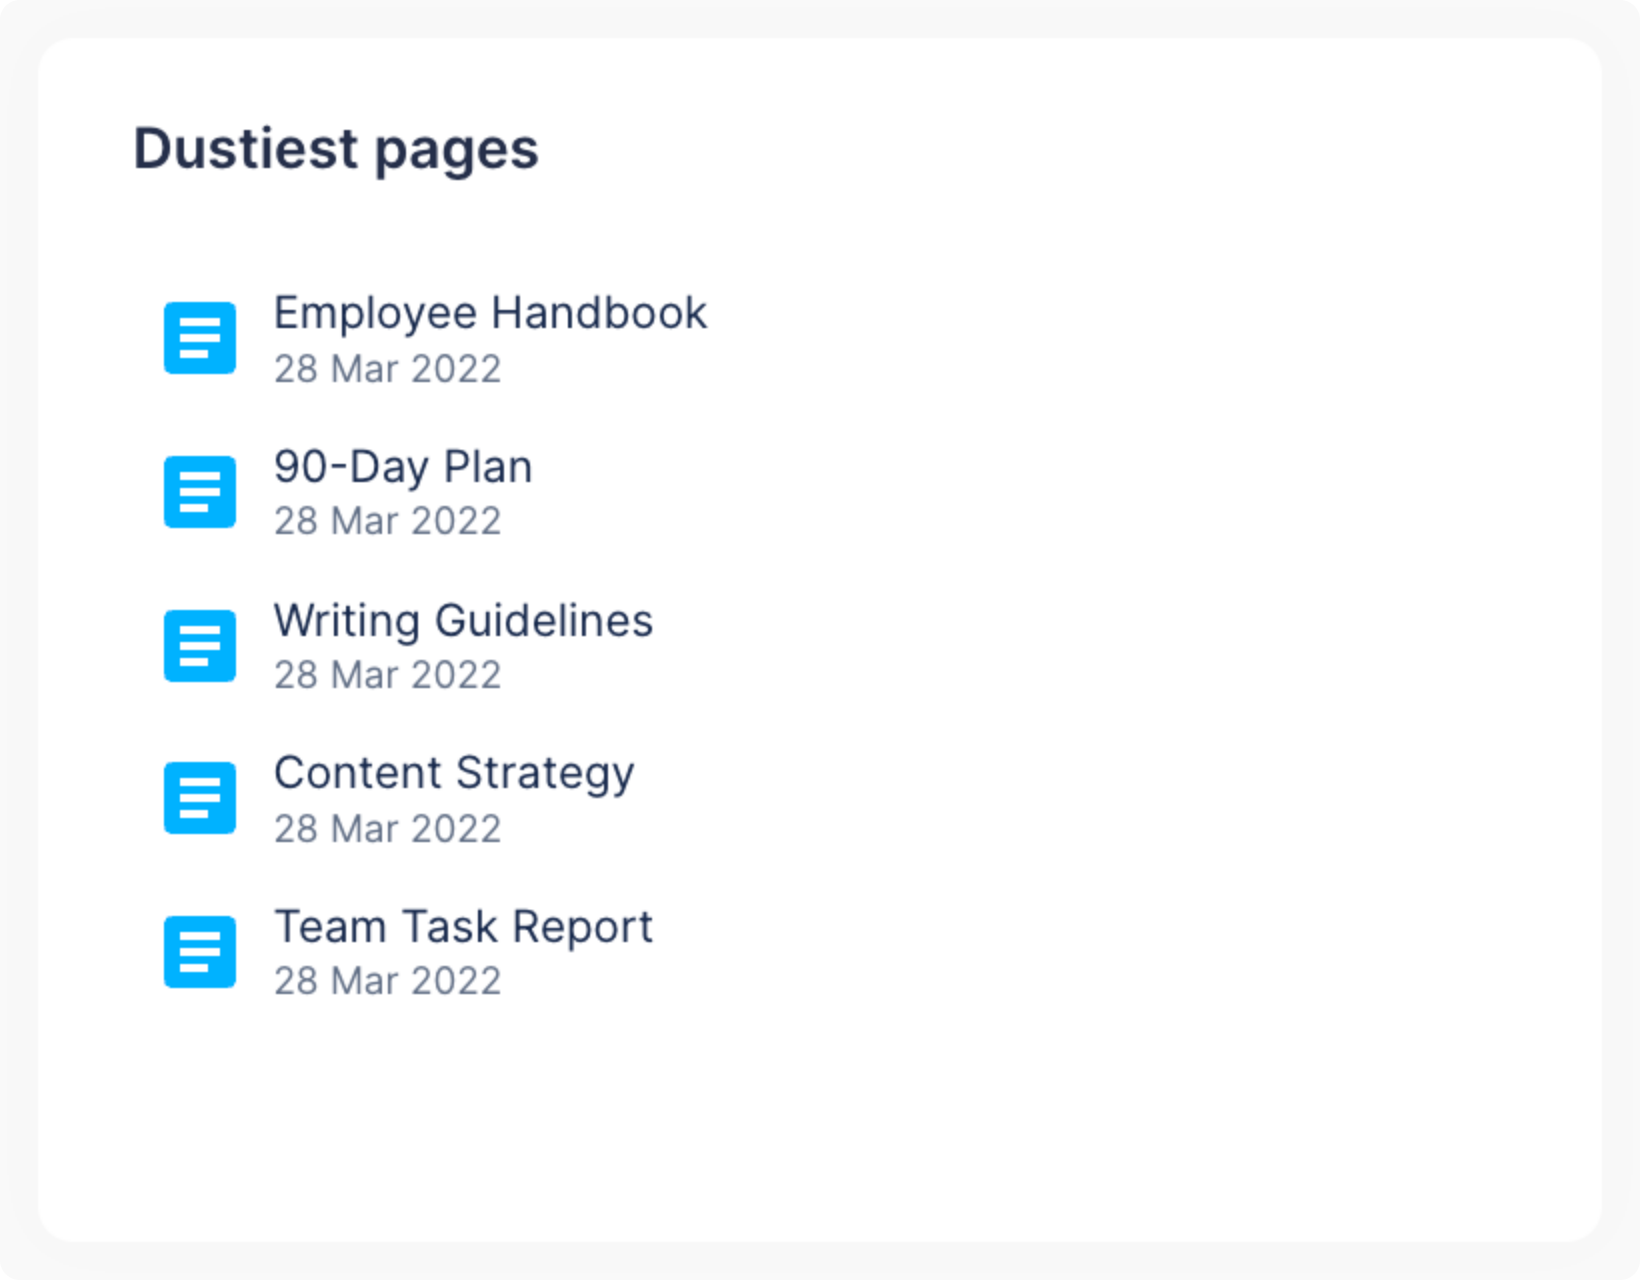Select the document icon next to Team Task Report
The image size is (1640, 1280).
(x=199, y=951)
